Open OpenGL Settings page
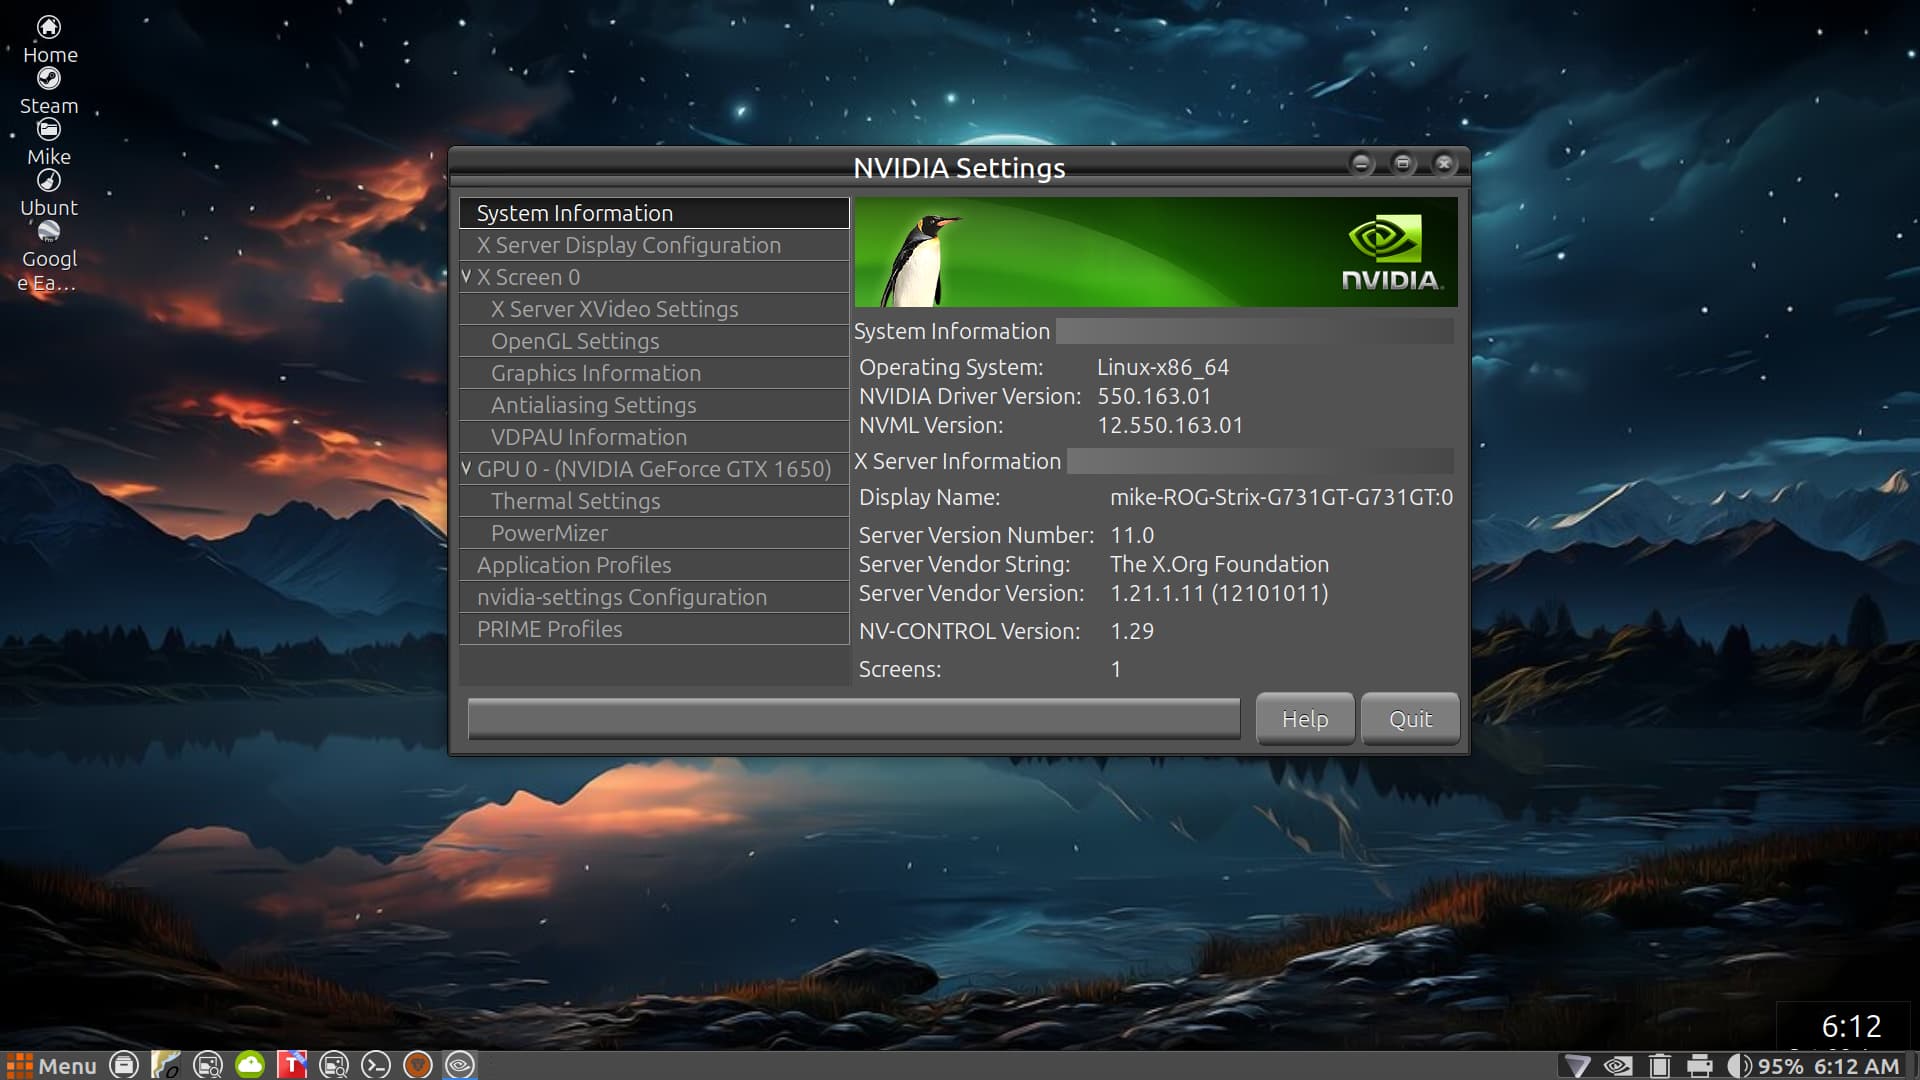 pos(575,341)
